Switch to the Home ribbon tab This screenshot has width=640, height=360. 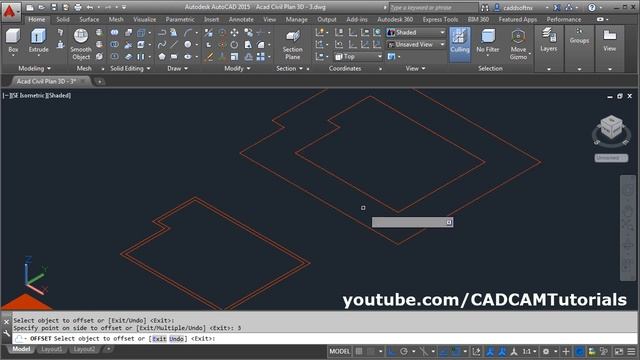pos(37,19)
